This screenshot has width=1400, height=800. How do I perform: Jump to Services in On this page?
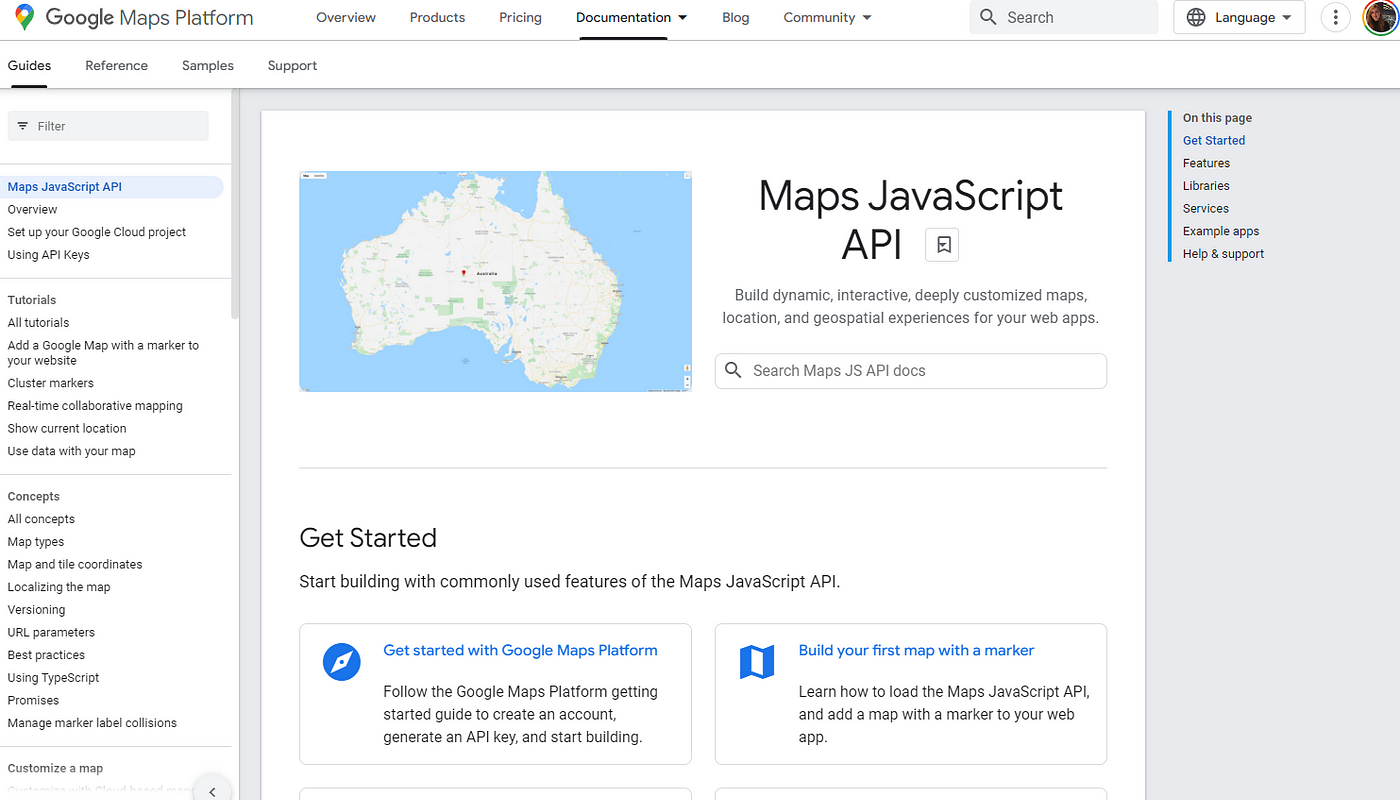point(1206,209)
